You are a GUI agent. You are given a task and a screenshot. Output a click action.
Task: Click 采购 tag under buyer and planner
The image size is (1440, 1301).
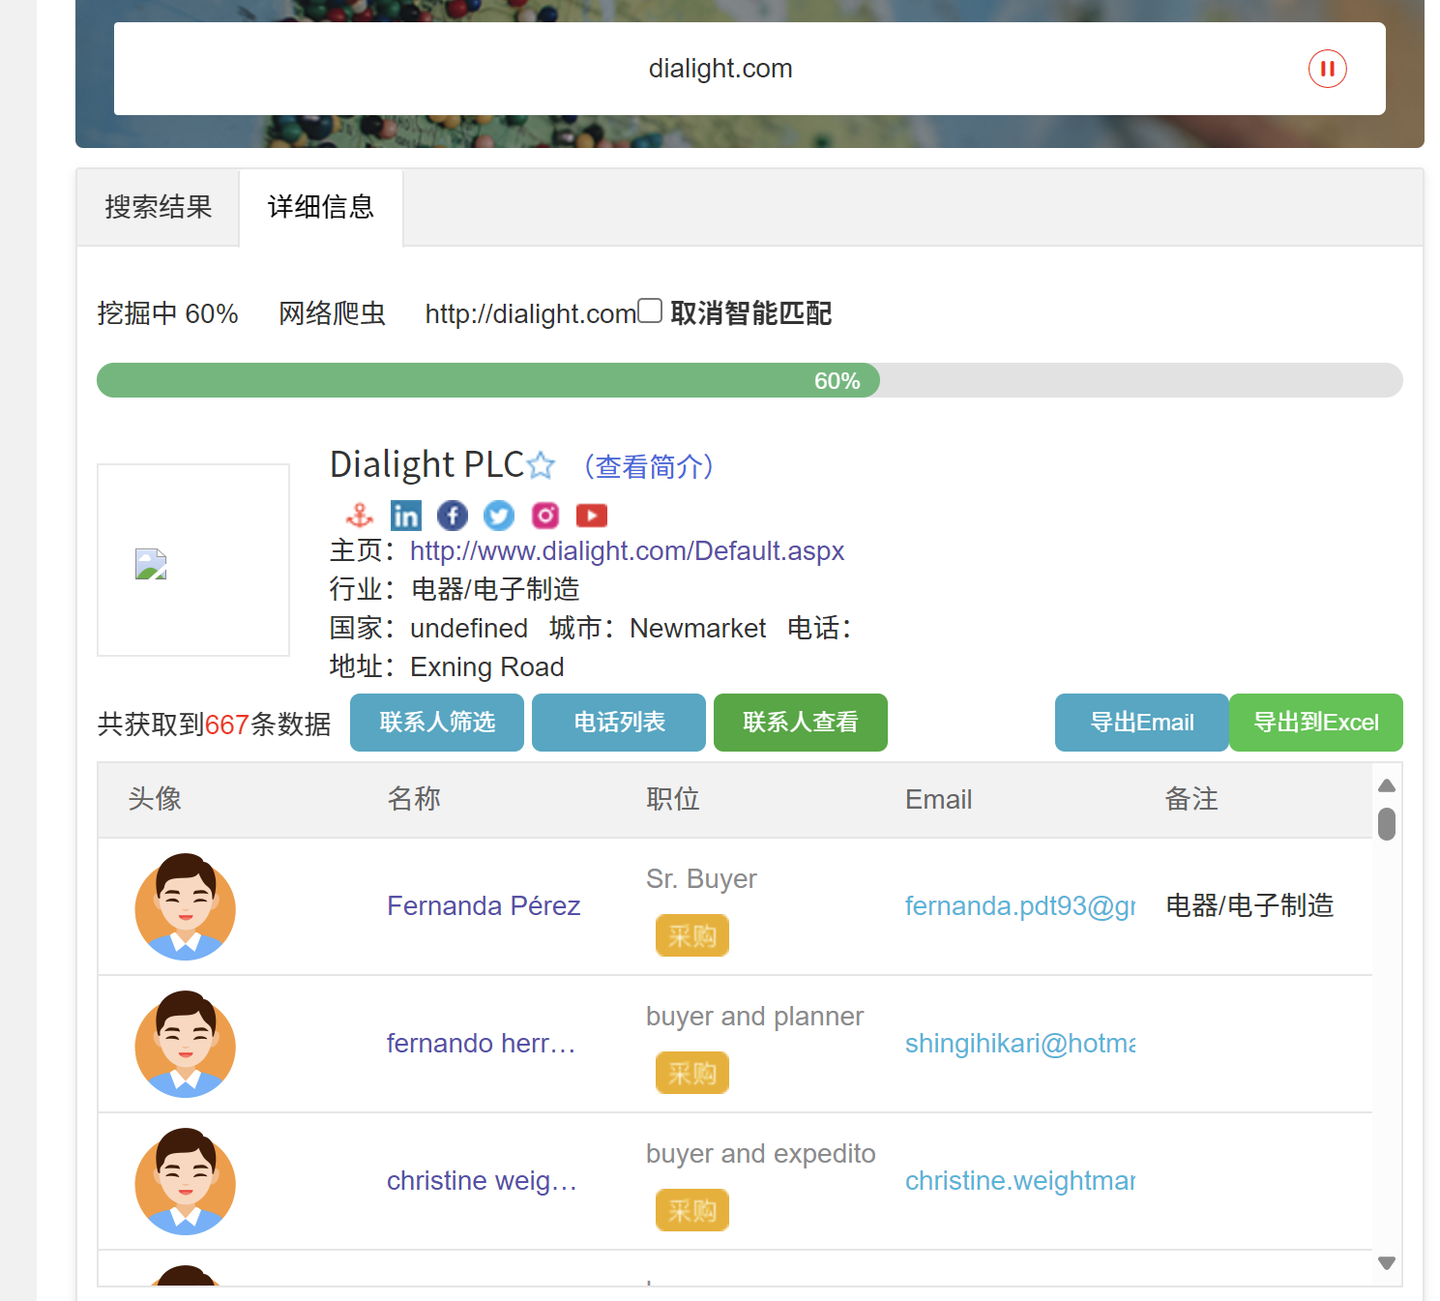pyautogui.click(x=692, y=1073)
